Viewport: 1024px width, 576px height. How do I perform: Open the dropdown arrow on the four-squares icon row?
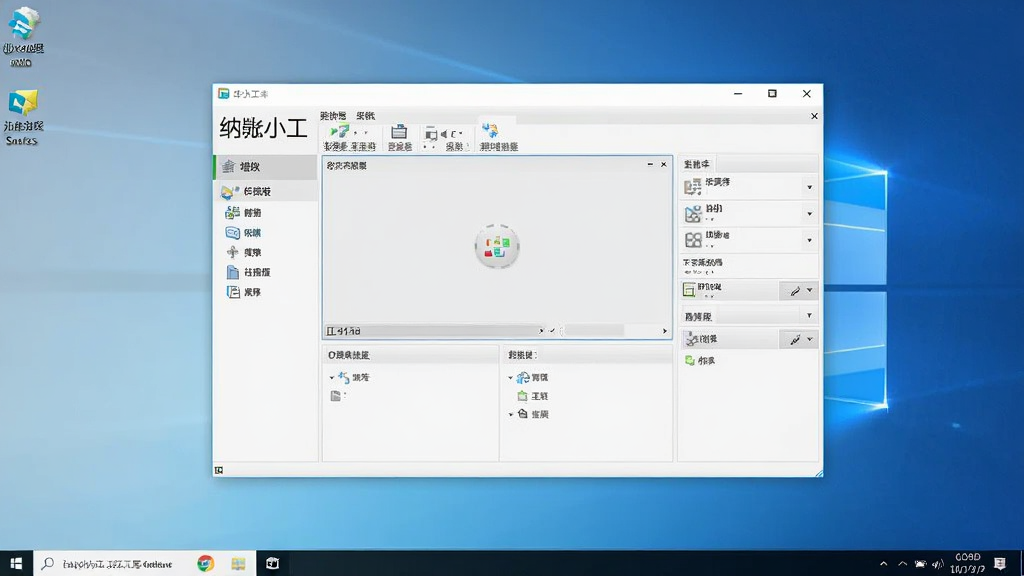809,240
